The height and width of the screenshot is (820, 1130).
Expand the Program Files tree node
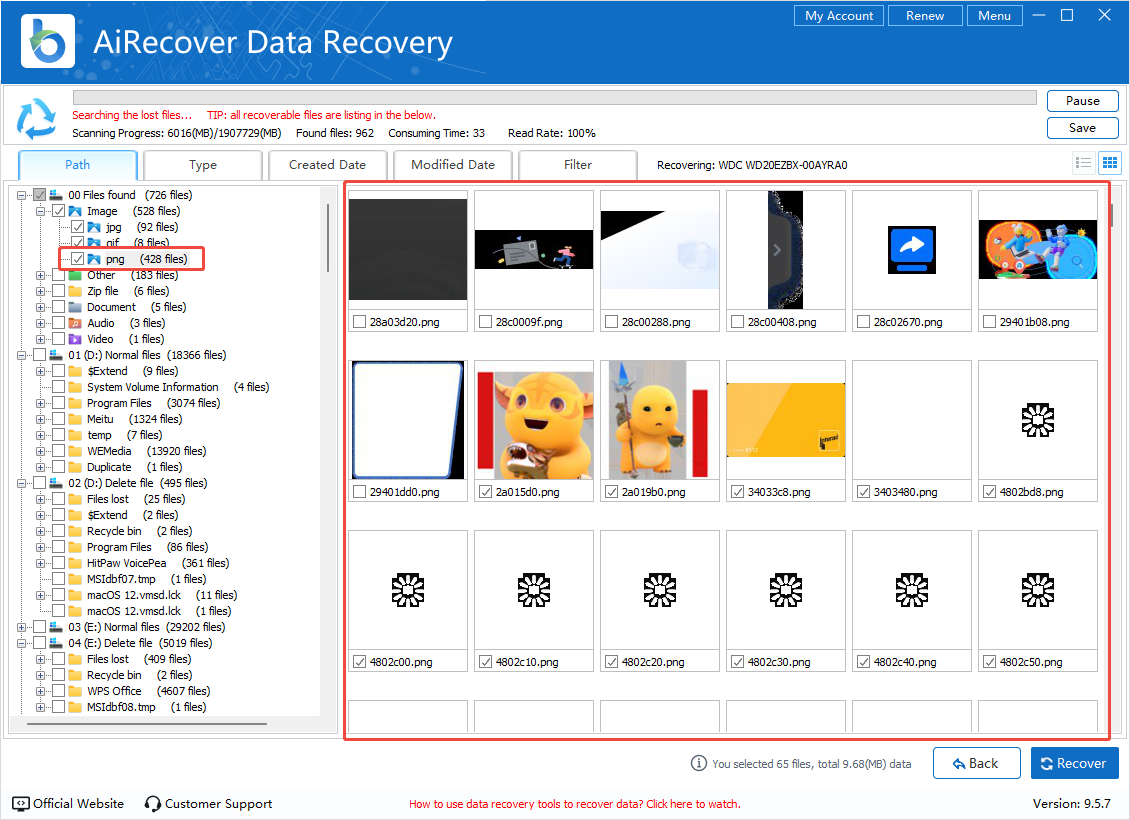tap(42, 403)
